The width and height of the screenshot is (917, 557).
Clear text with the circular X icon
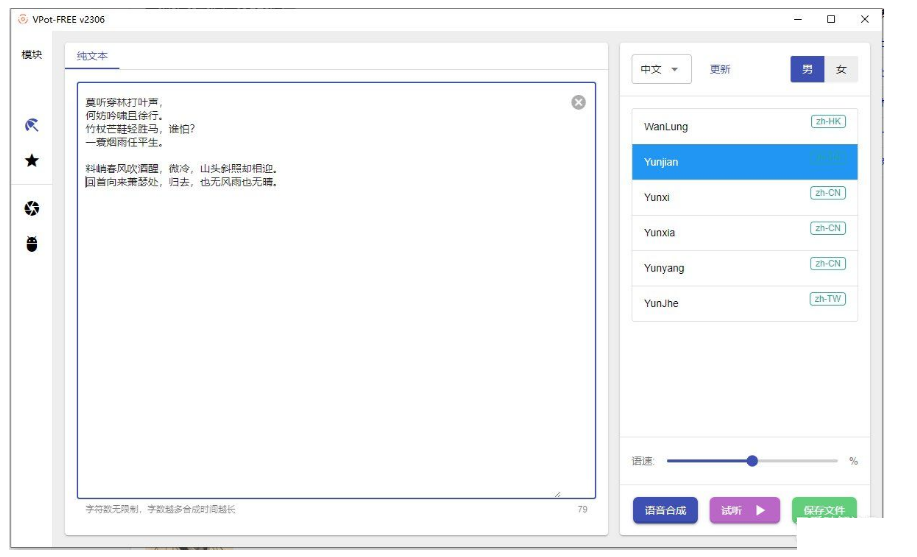578,102
